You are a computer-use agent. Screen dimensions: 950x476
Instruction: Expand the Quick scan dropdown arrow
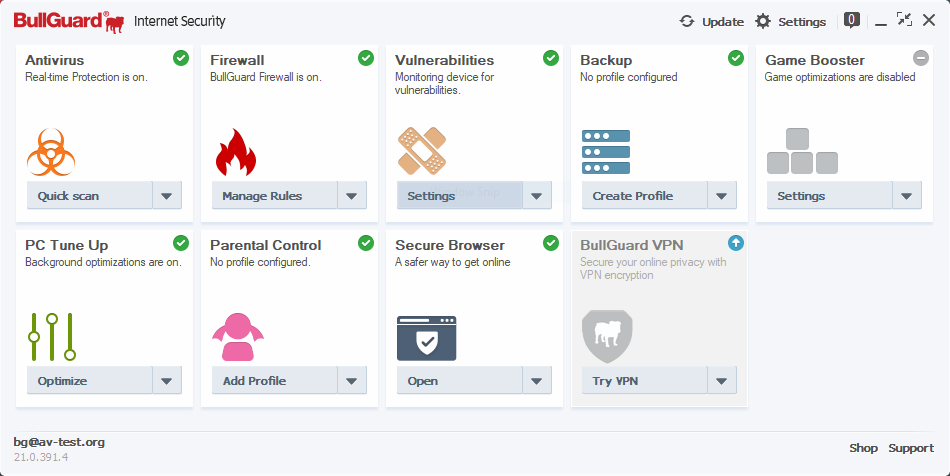tap(167, 196)
